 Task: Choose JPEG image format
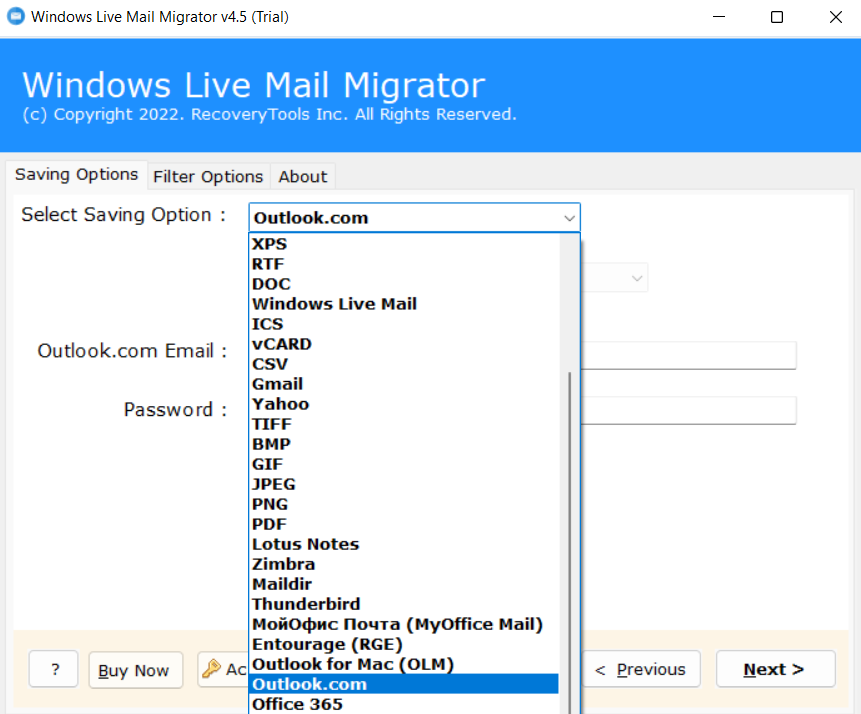pos(404,484)
